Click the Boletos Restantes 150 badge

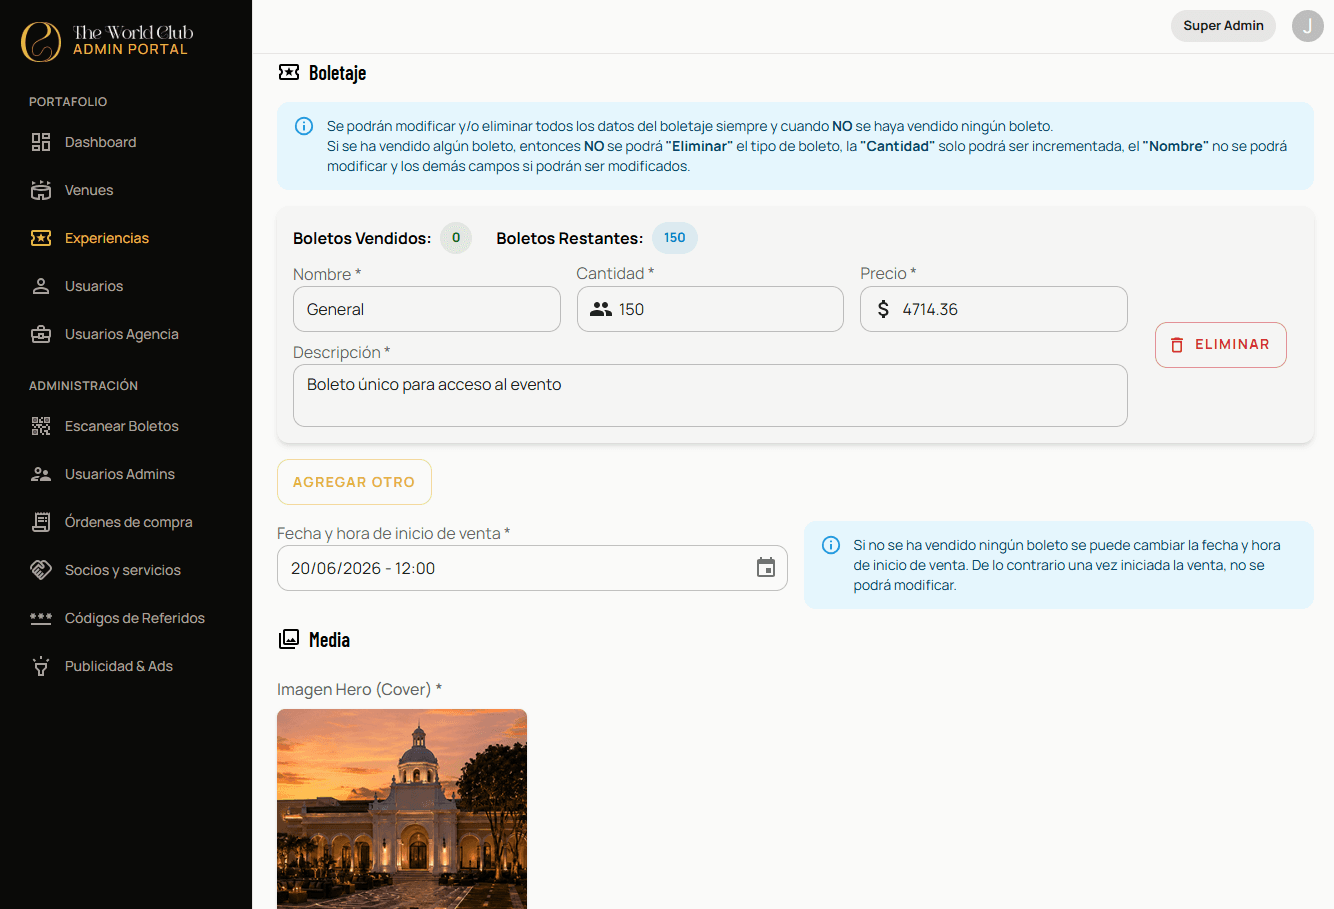[675, 238]
